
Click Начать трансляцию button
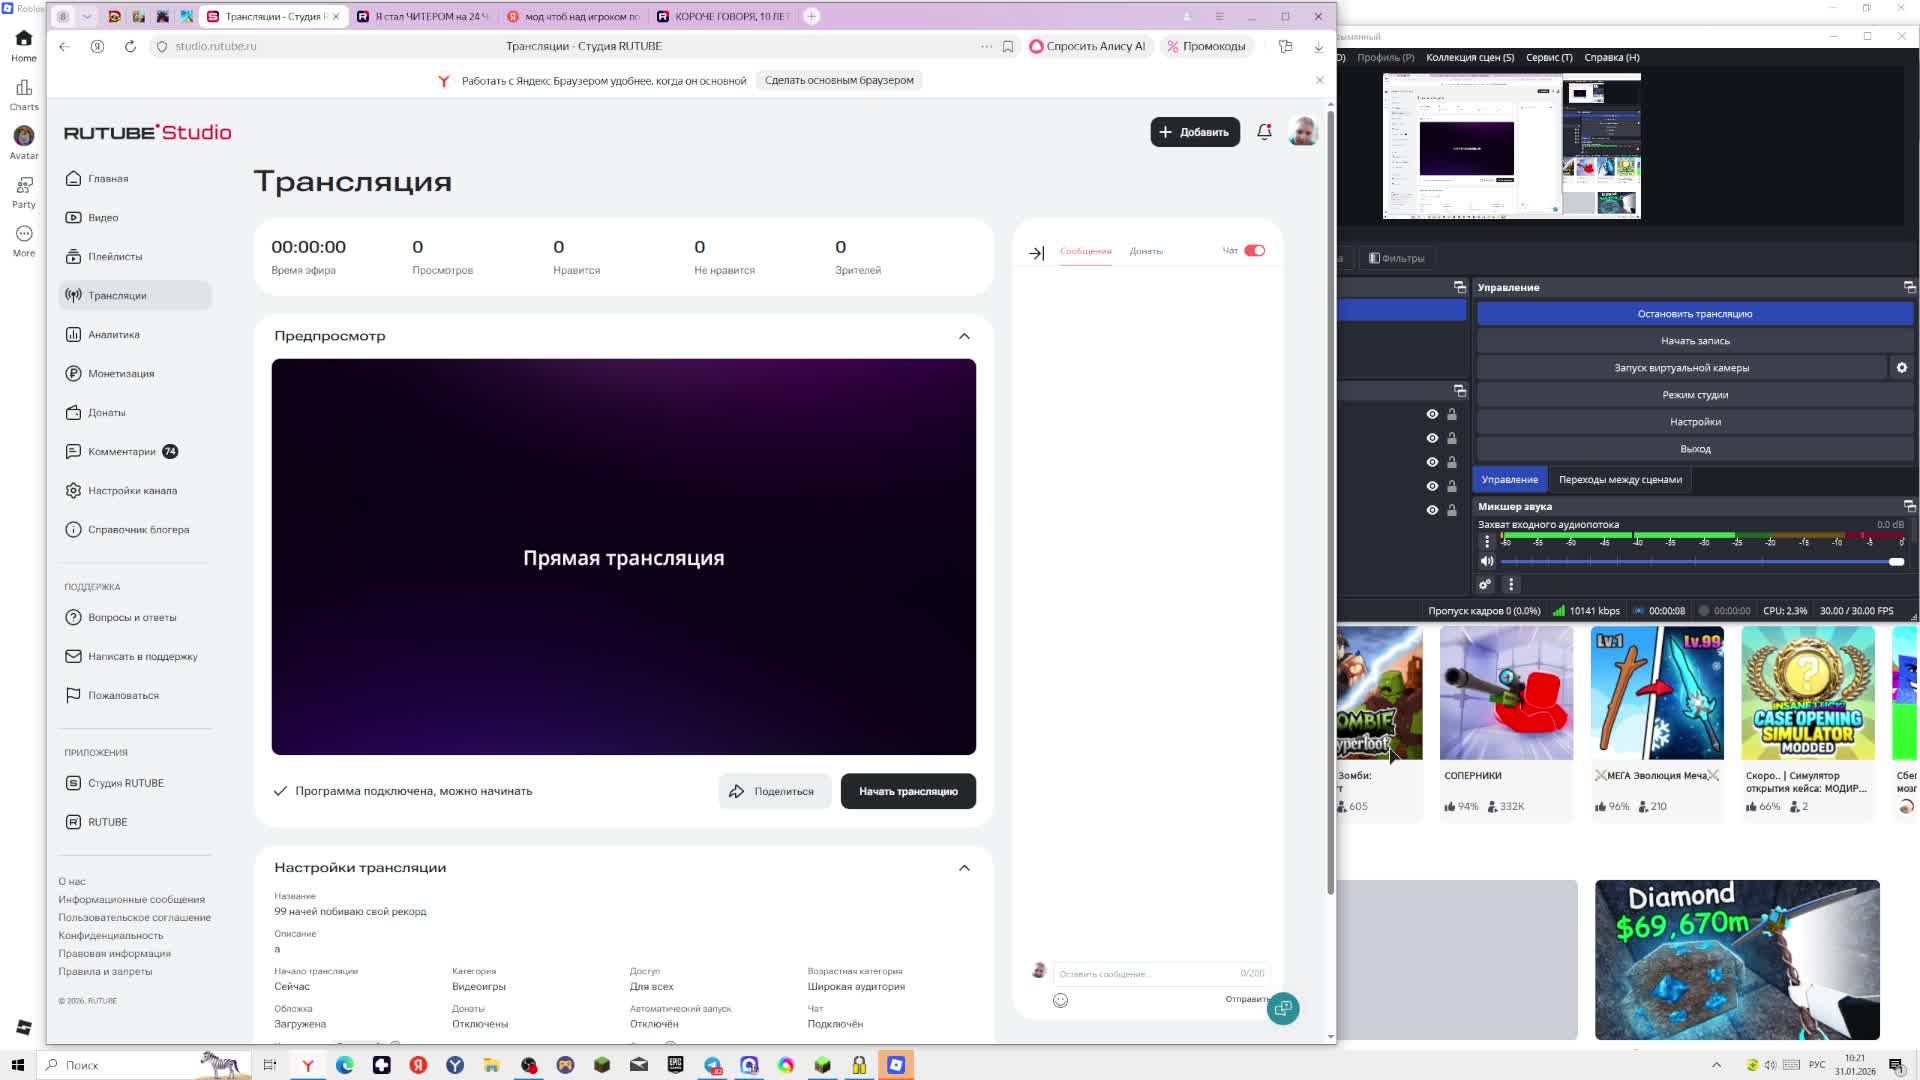point(907,792)
